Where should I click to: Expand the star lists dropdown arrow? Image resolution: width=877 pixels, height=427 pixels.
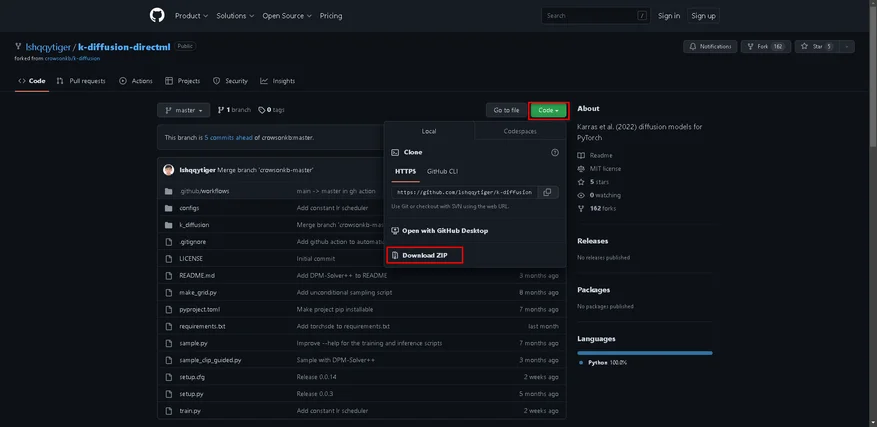[x=847, y=47]
